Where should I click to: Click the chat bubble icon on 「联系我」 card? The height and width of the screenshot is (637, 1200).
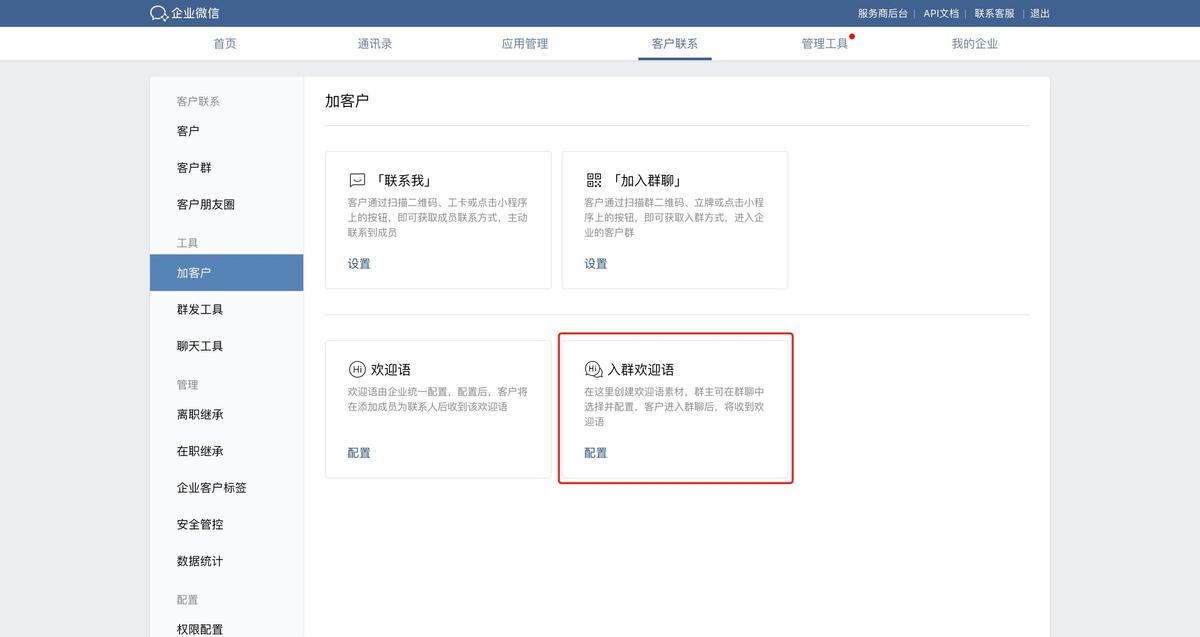(x=355, y=181)
